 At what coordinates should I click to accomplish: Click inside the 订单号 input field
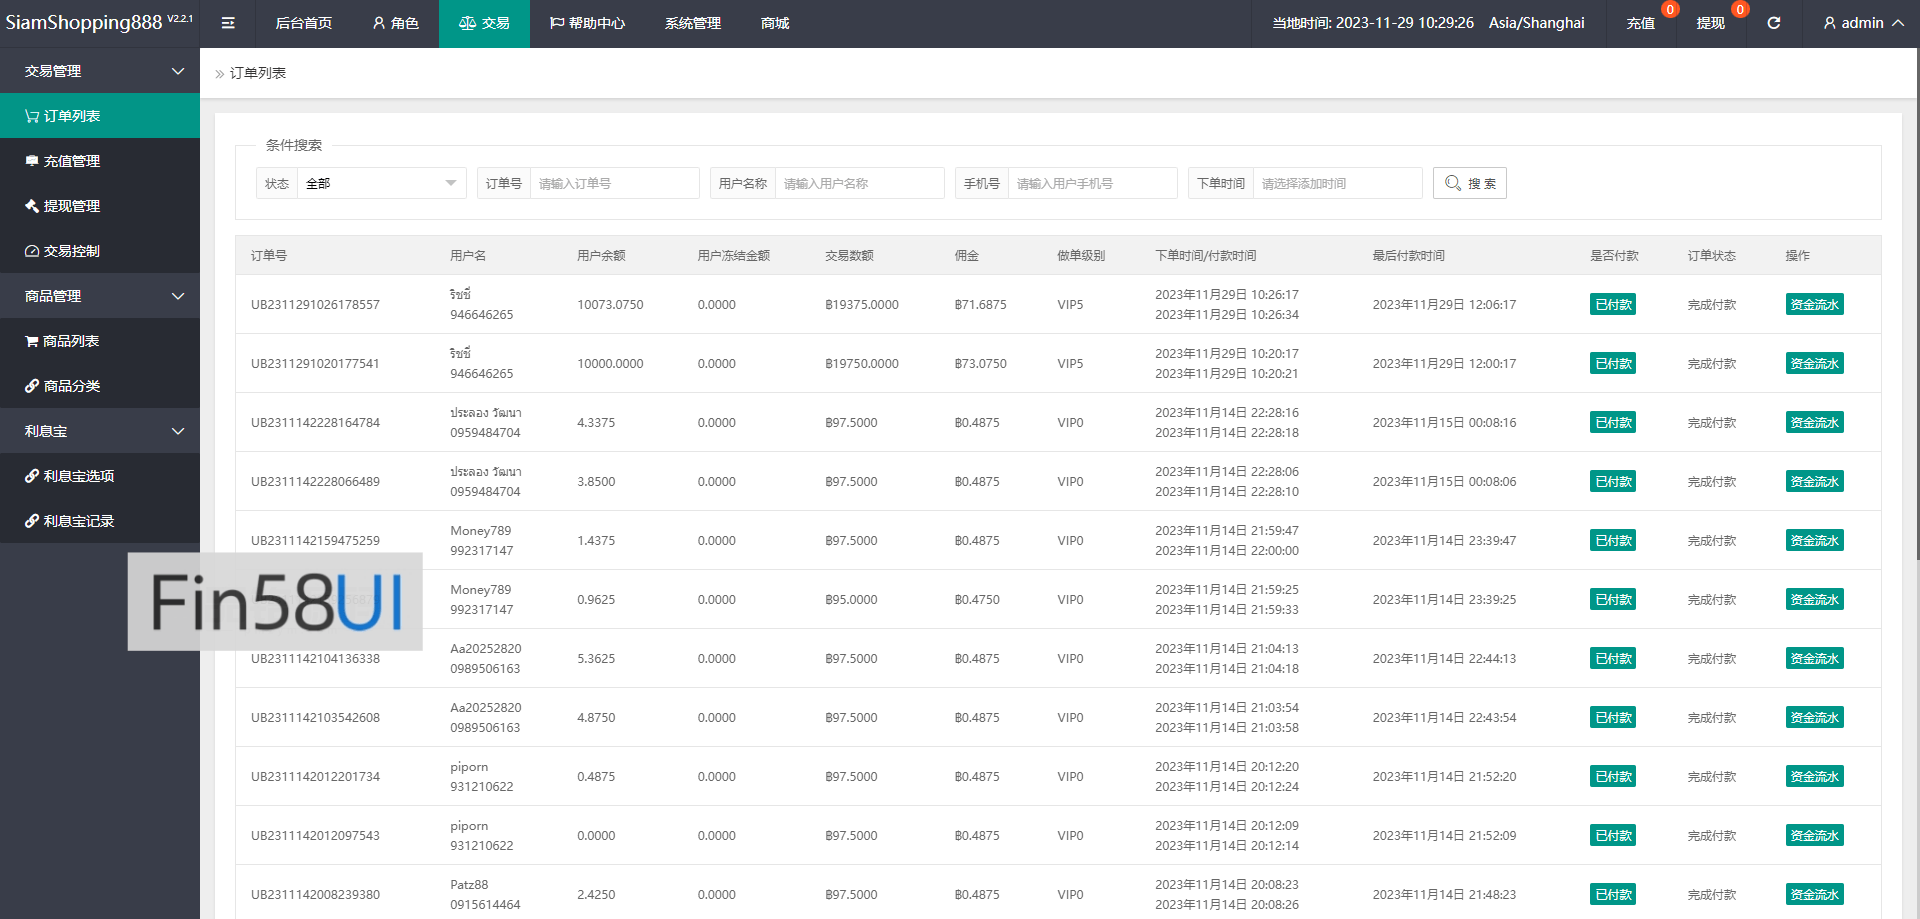click(613, 183)
